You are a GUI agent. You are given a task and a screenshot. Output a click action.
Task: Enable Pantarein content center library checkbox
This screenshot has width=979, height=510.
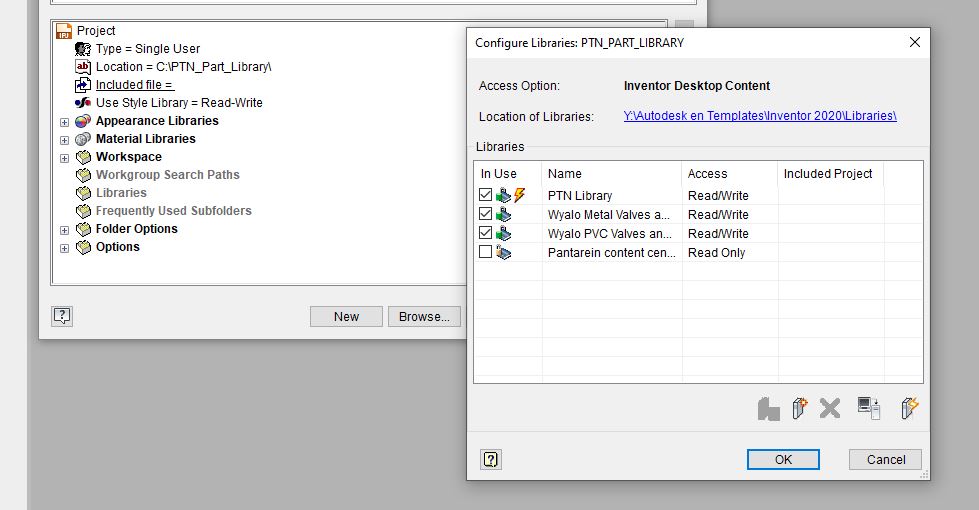pyautogui.click(x=485, y=252)
